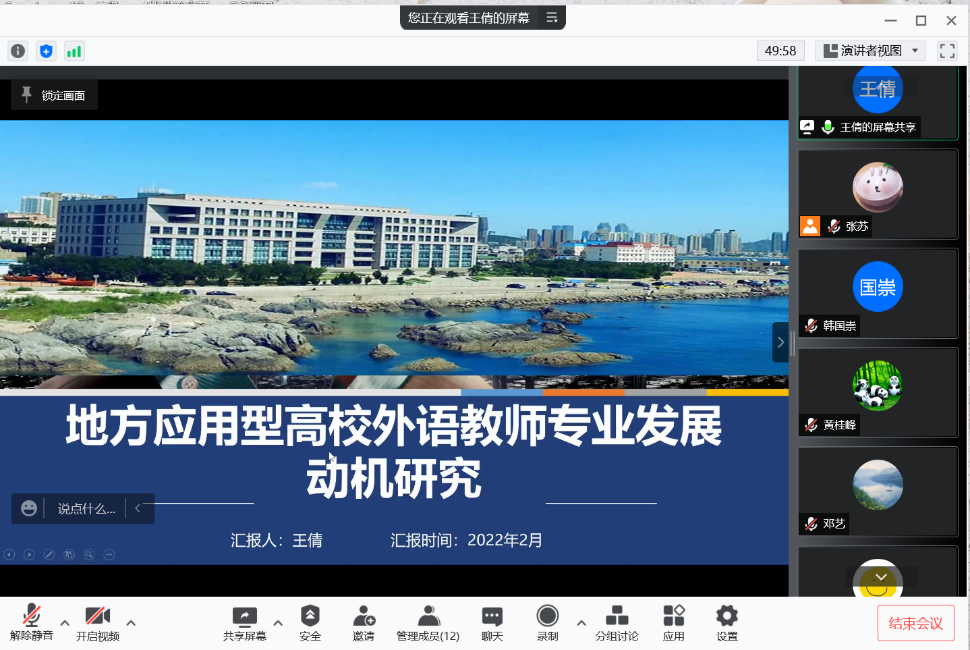The width and height of the screenshot is (970, 650).
Task: Open the 应用 apps panel
Action: pos(674,617)
